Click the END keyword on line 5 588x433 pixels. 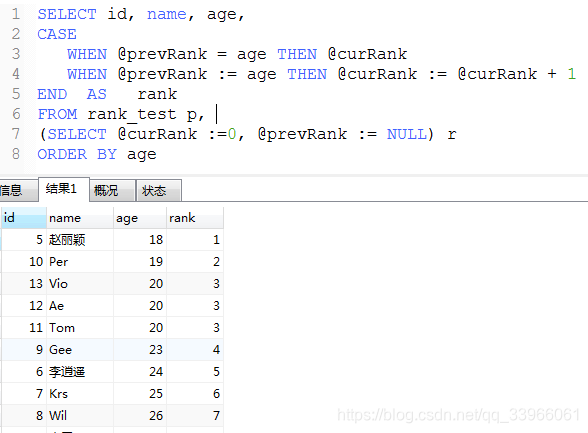(x=52, y=94)
